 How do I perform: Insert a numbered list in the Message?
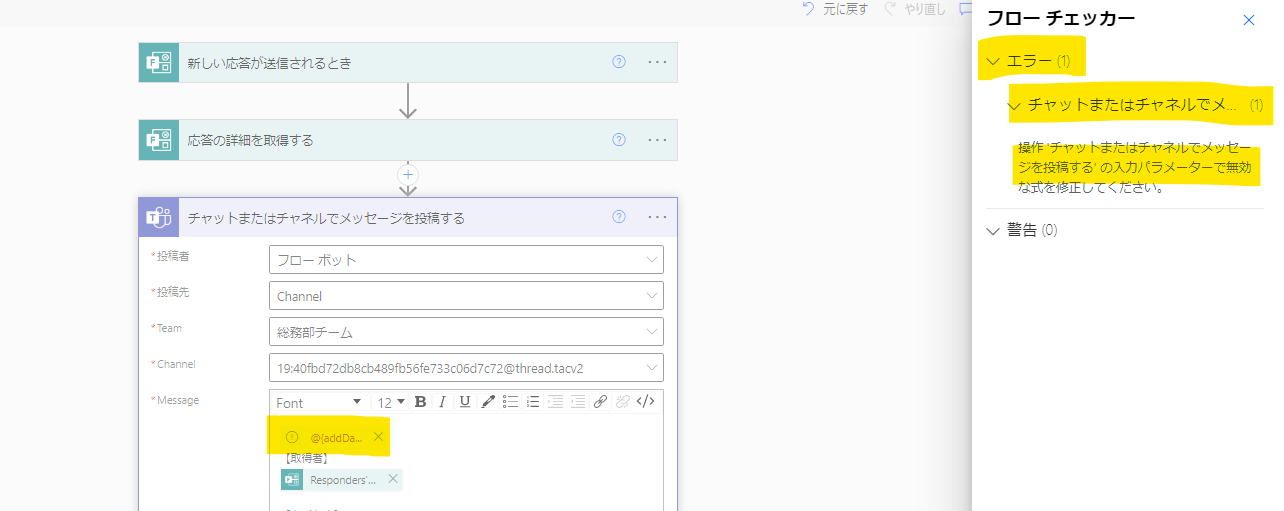click(532, 402)
